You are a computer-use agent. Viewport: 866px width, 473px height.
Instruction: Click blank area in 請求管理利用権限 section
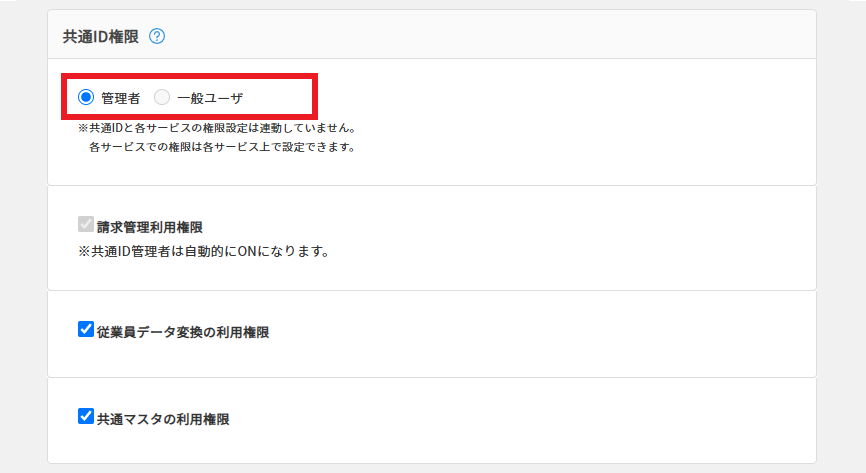coord(550,238)
